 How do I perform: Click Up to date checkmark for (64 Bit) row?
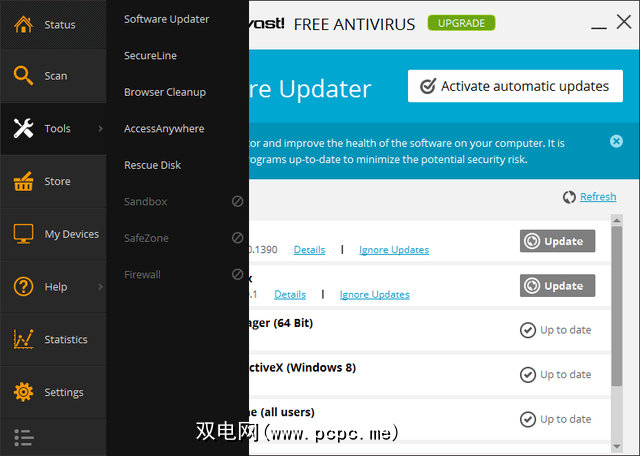[x=528, y=330]
